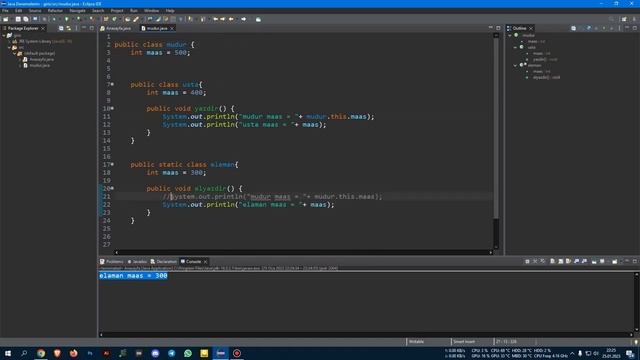Toggle Word Wrap in Console
This screenshot has width=640, height=360.
[x=568, y=261]
